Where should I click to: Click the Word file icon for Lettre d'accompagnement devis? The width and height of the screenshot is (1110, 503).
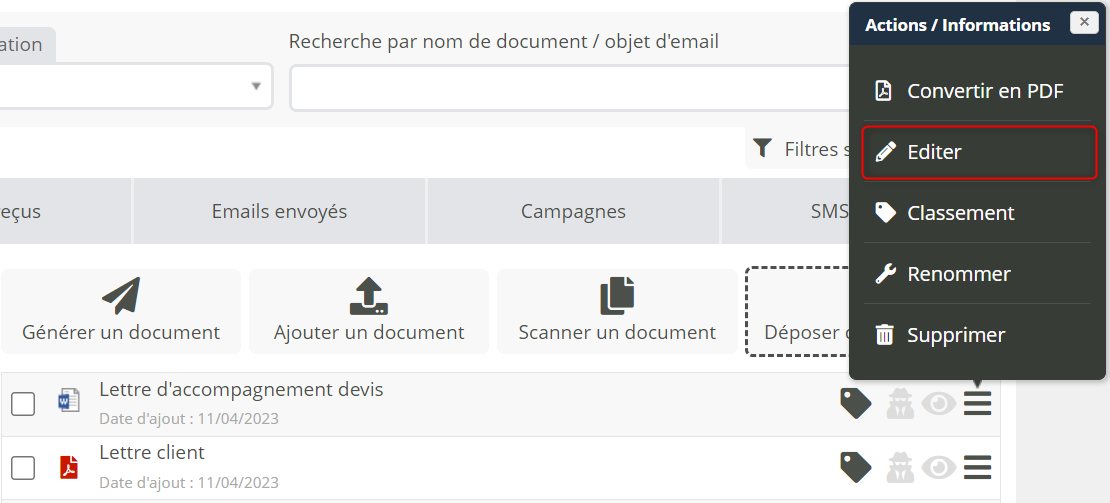coord(68,402)
